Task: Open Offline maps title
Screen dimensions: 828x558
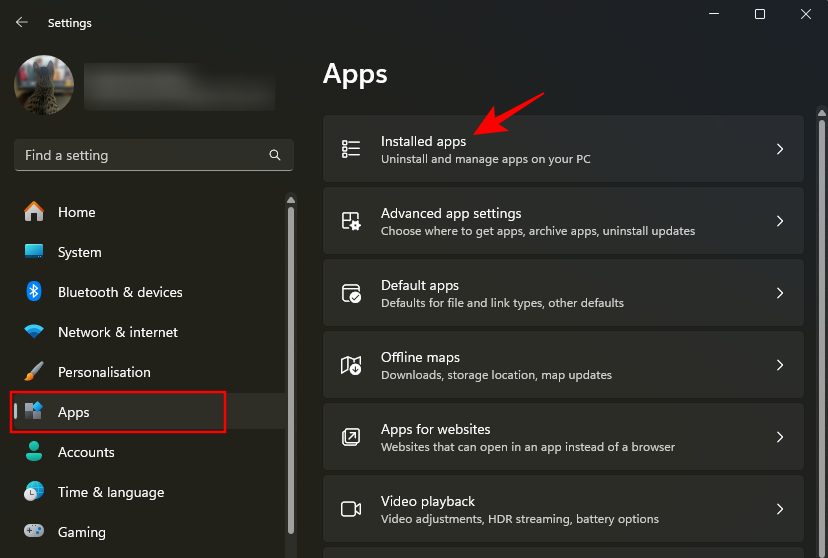Action: click(420, 357)
